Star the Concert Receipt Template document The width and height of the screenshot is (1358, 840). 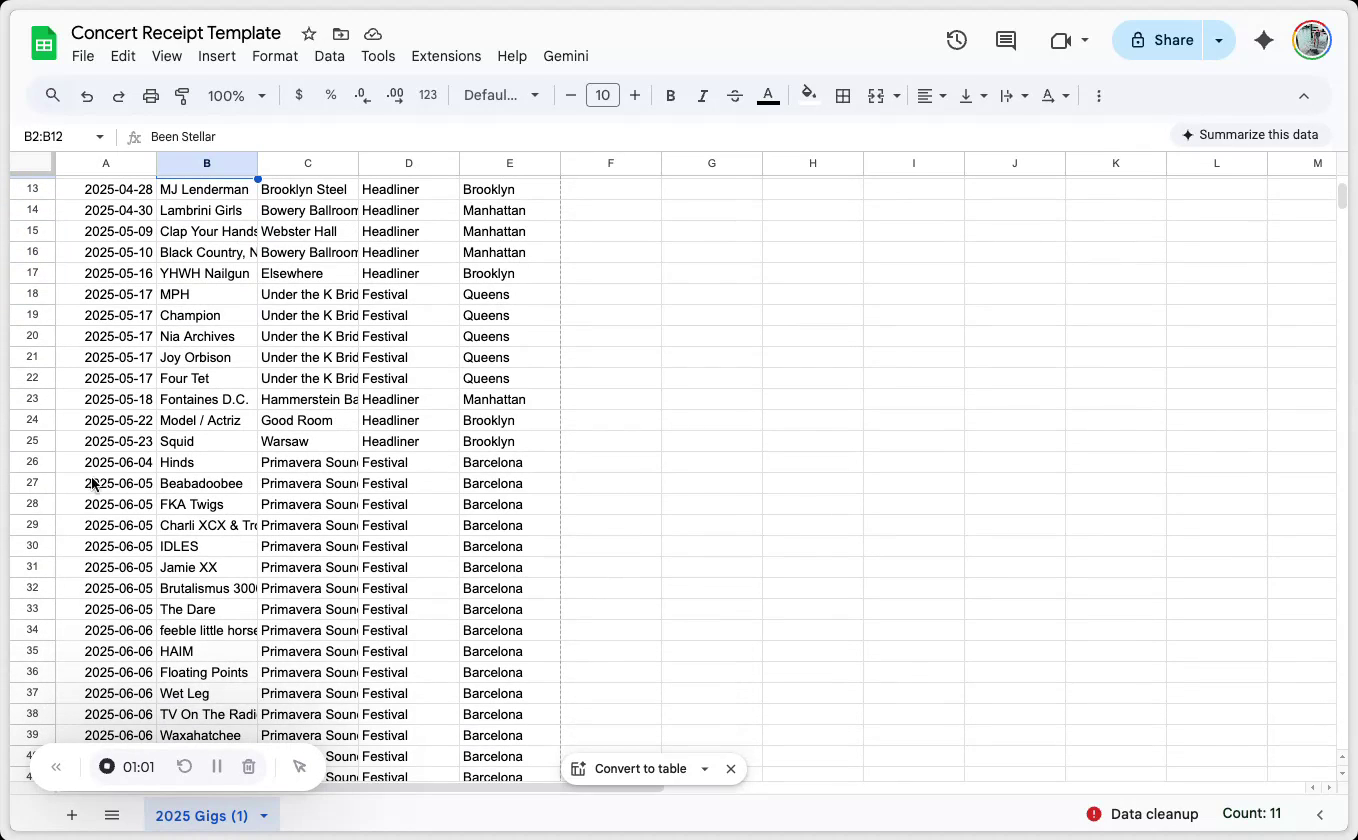309,34
